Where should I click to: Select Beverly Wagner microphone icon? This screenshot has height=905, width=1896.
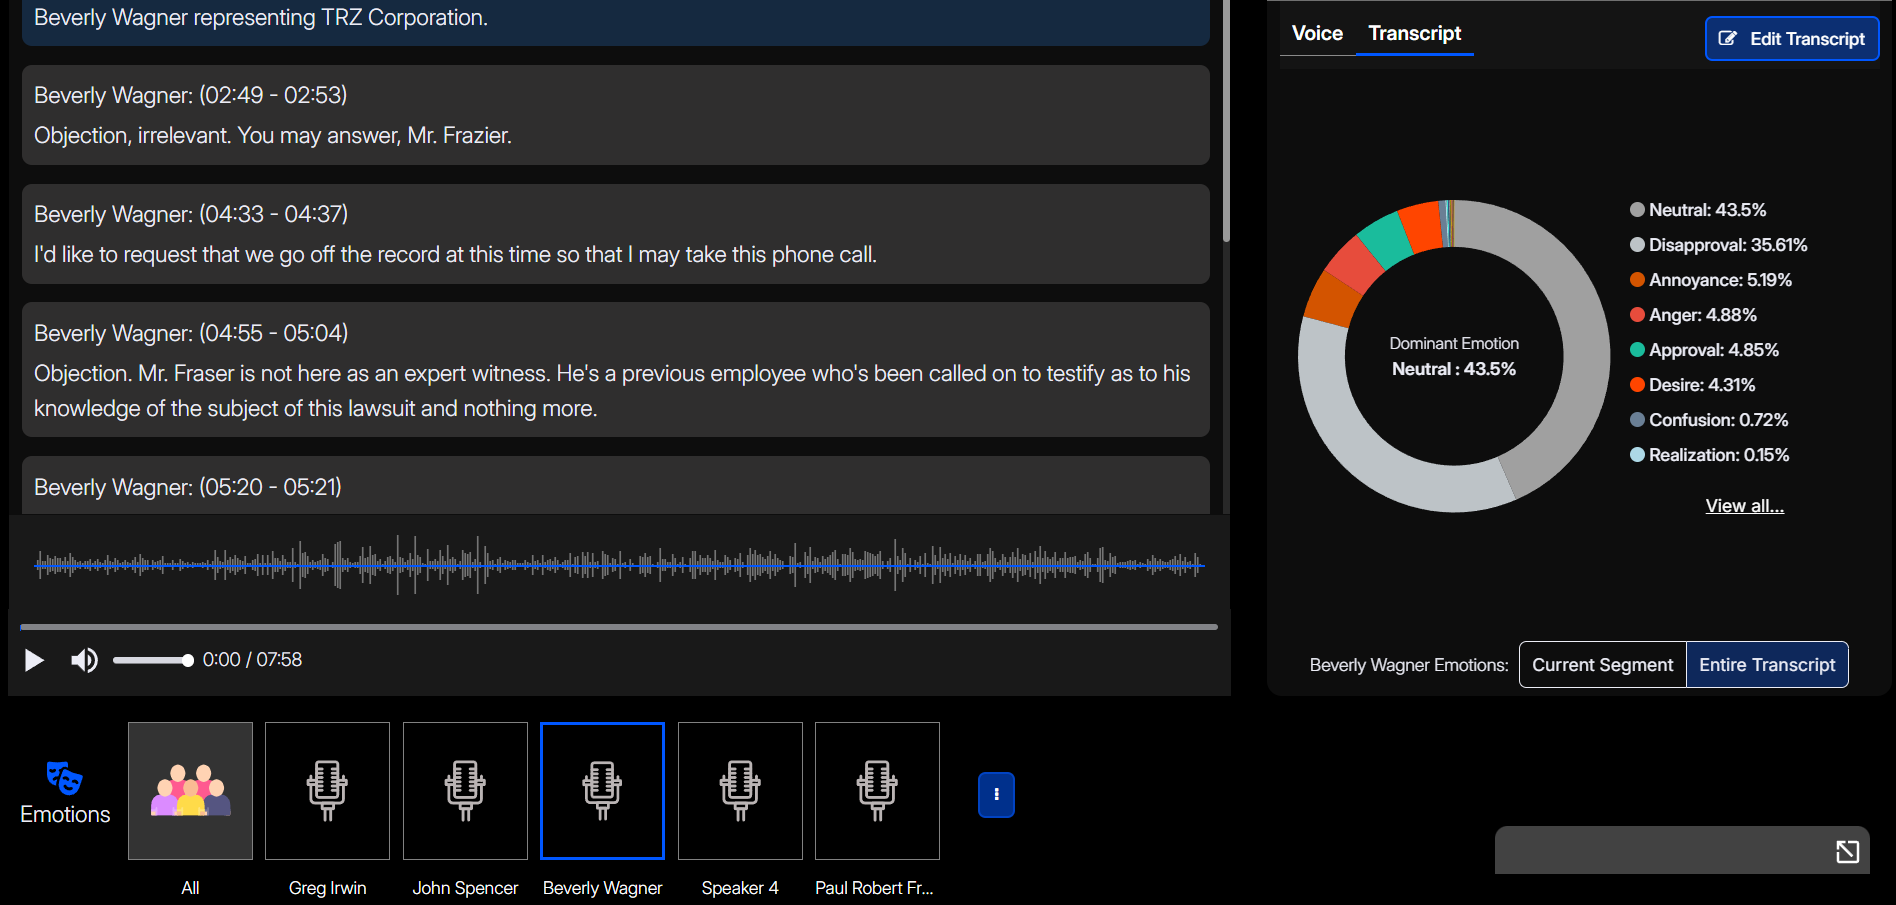(x=602, y=790)
